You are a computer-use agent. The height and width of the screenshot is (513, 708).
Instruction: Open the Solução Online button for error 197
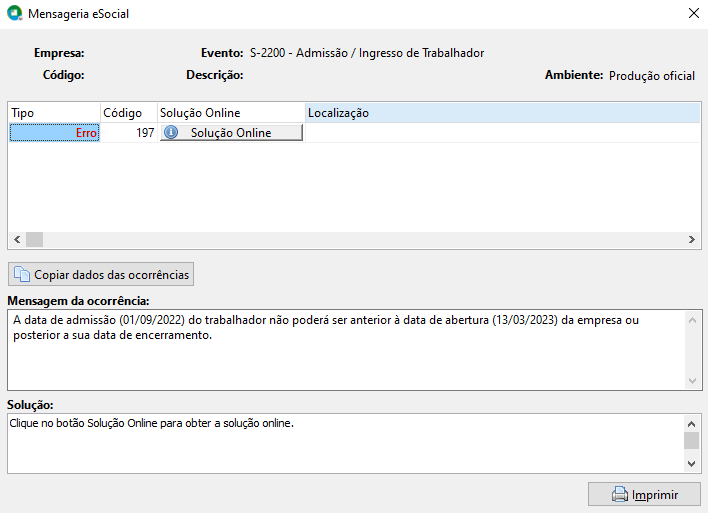[231, 132]
